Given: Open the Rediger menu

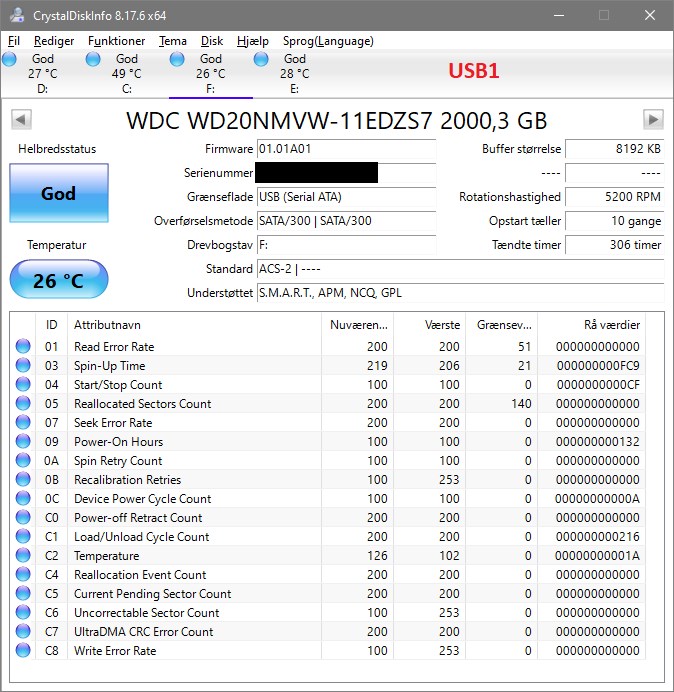Looking at the screenshot, I should point(54,41).
